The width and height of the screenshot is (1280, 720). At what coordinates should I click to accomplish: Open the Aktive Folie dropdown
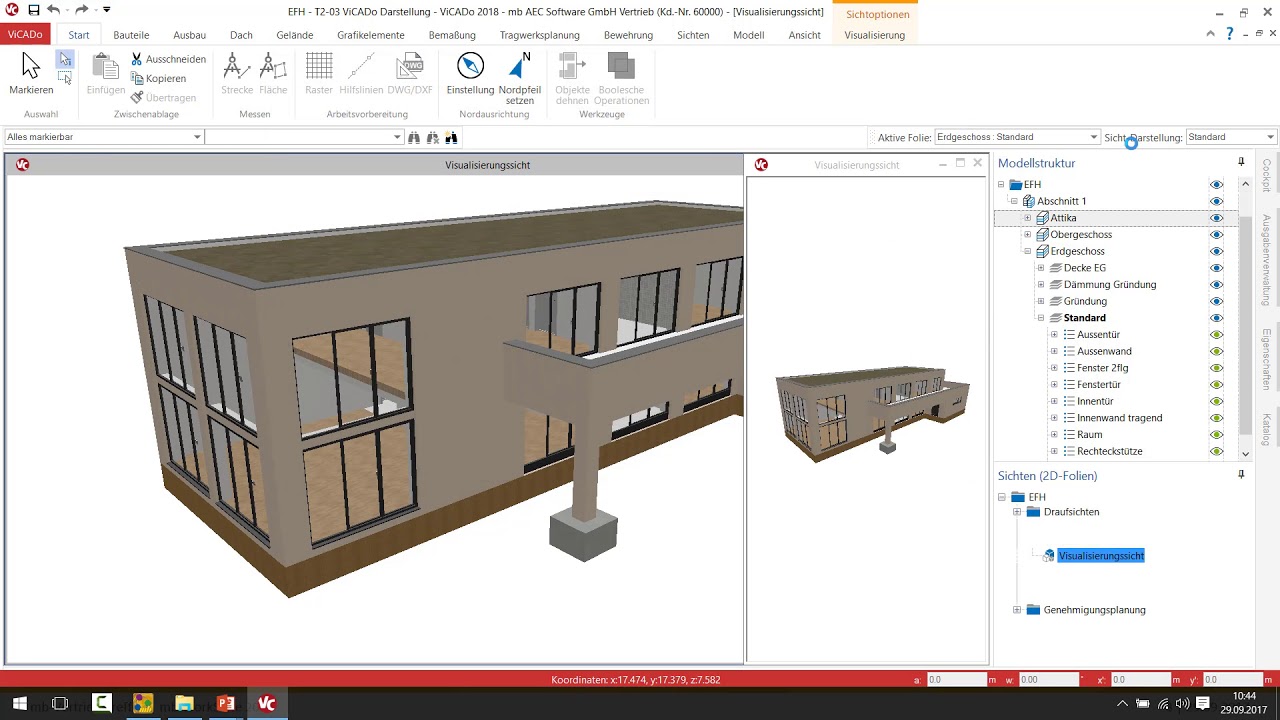(x=1094, y=137)
